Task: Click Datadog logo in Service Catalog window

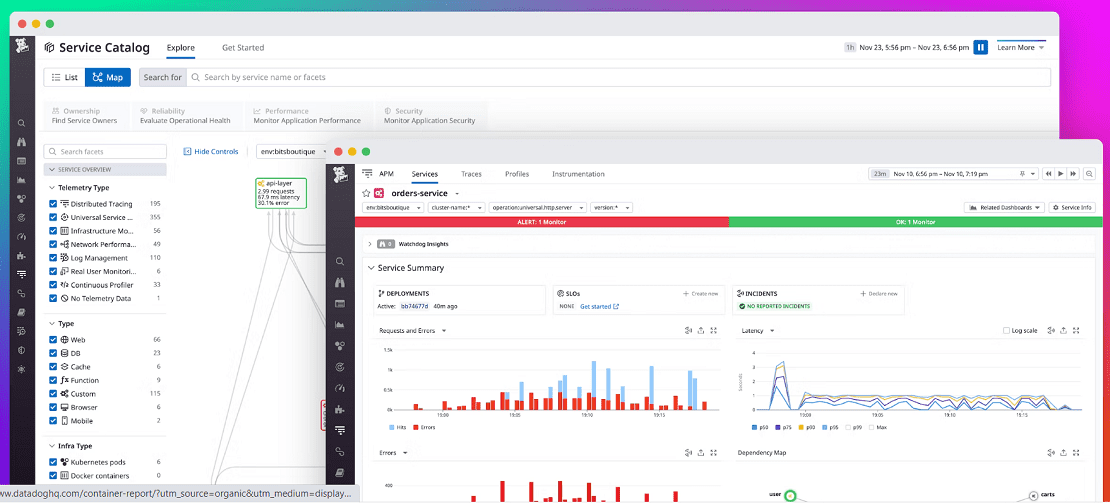Action: coord(22,47)
